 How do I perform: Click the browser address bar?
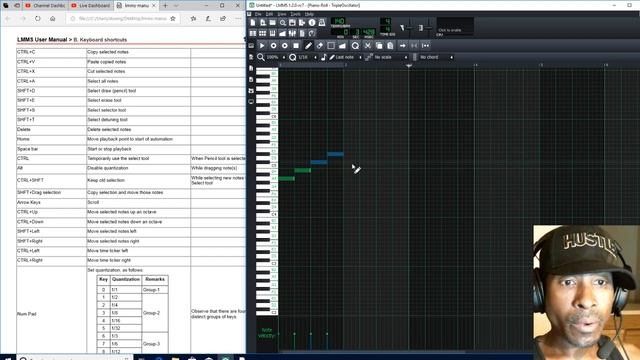(122, 18)
